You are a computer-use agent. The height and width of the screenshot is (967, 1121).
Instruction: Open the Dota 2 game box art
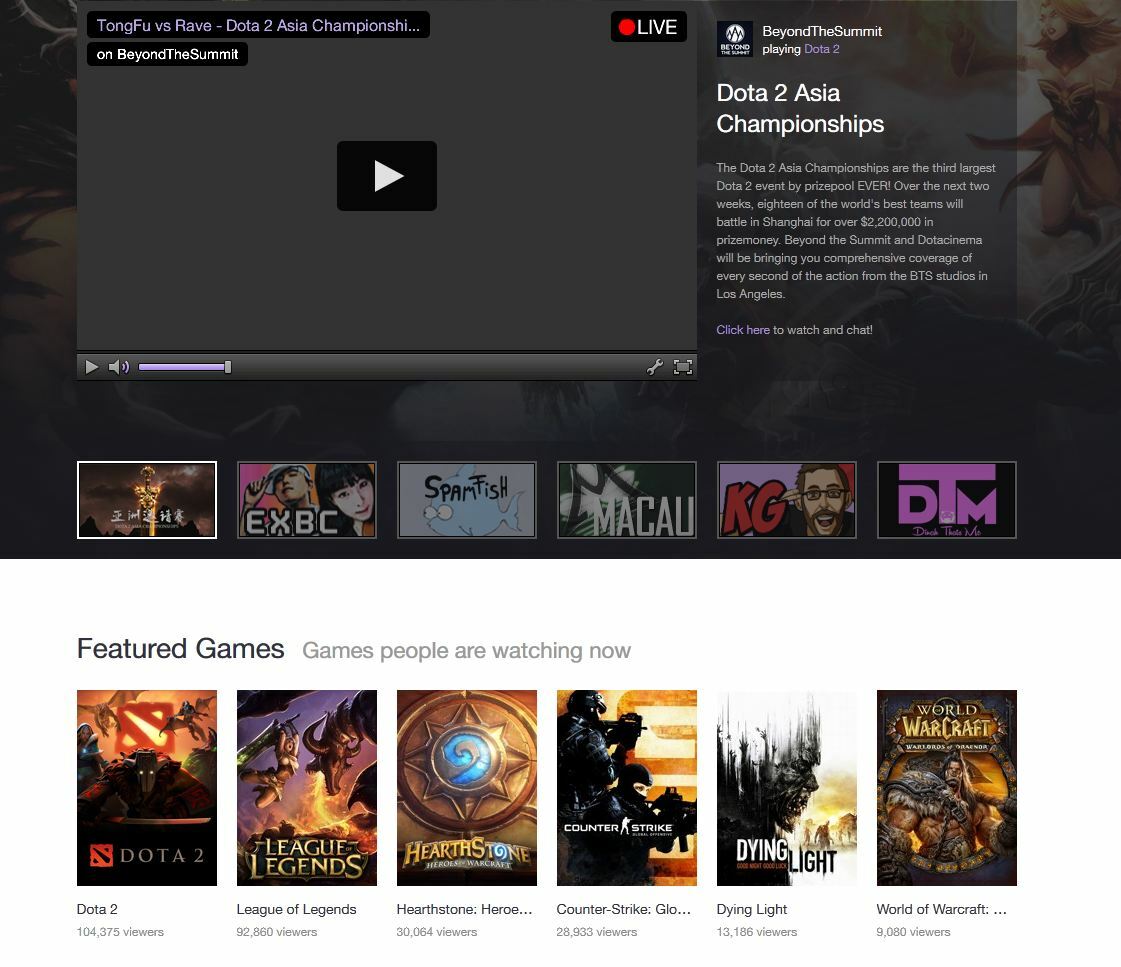147,788
